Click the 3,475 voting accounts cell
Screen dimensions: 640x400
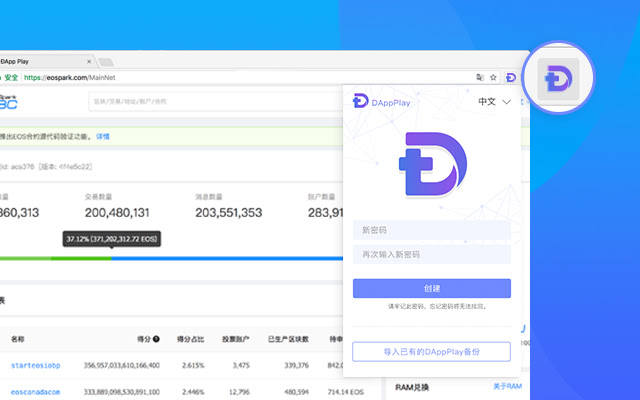click(241, 365)
